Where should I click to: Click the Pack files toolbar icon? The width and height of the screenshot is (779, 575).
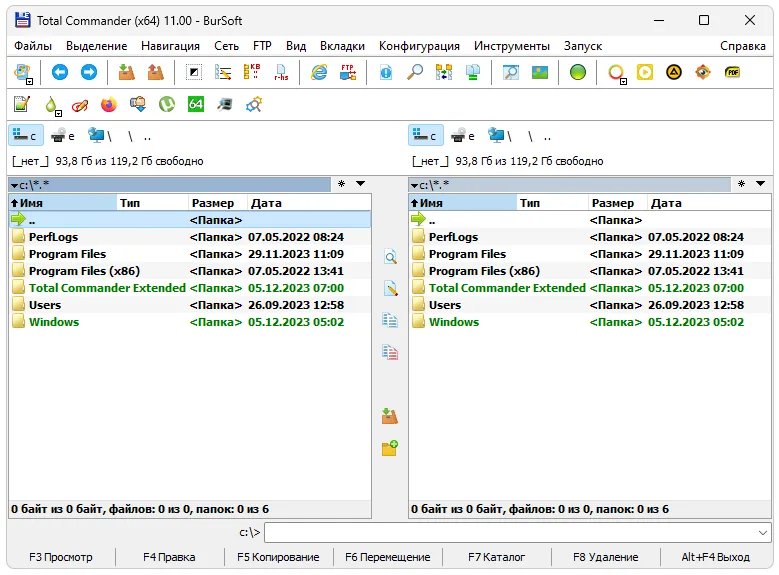click(127, 73)
